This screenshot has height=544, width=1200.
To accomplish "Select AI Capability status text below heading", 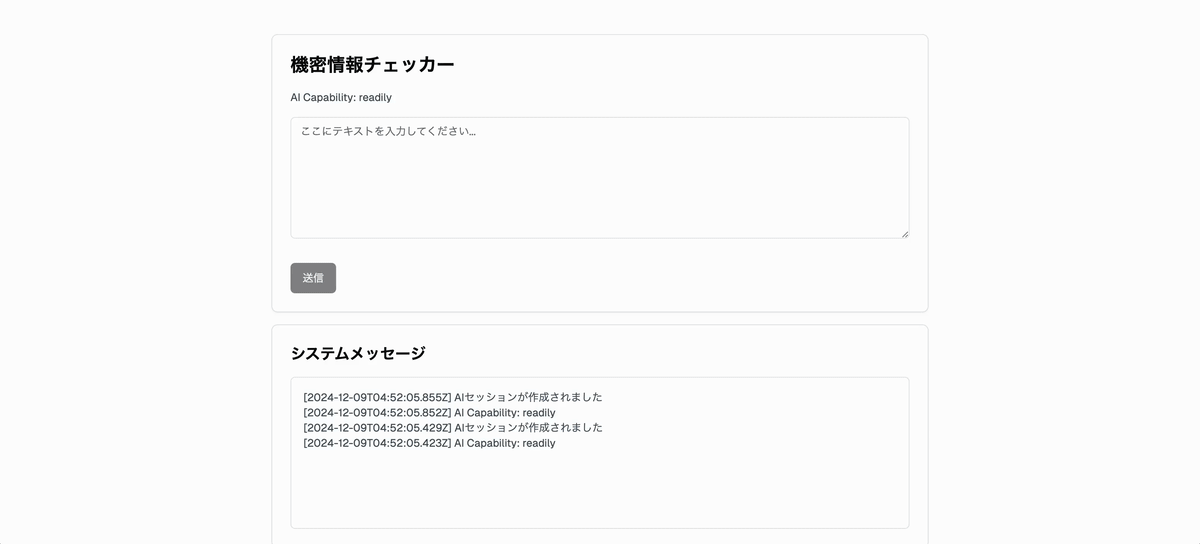I will point(340,98).
